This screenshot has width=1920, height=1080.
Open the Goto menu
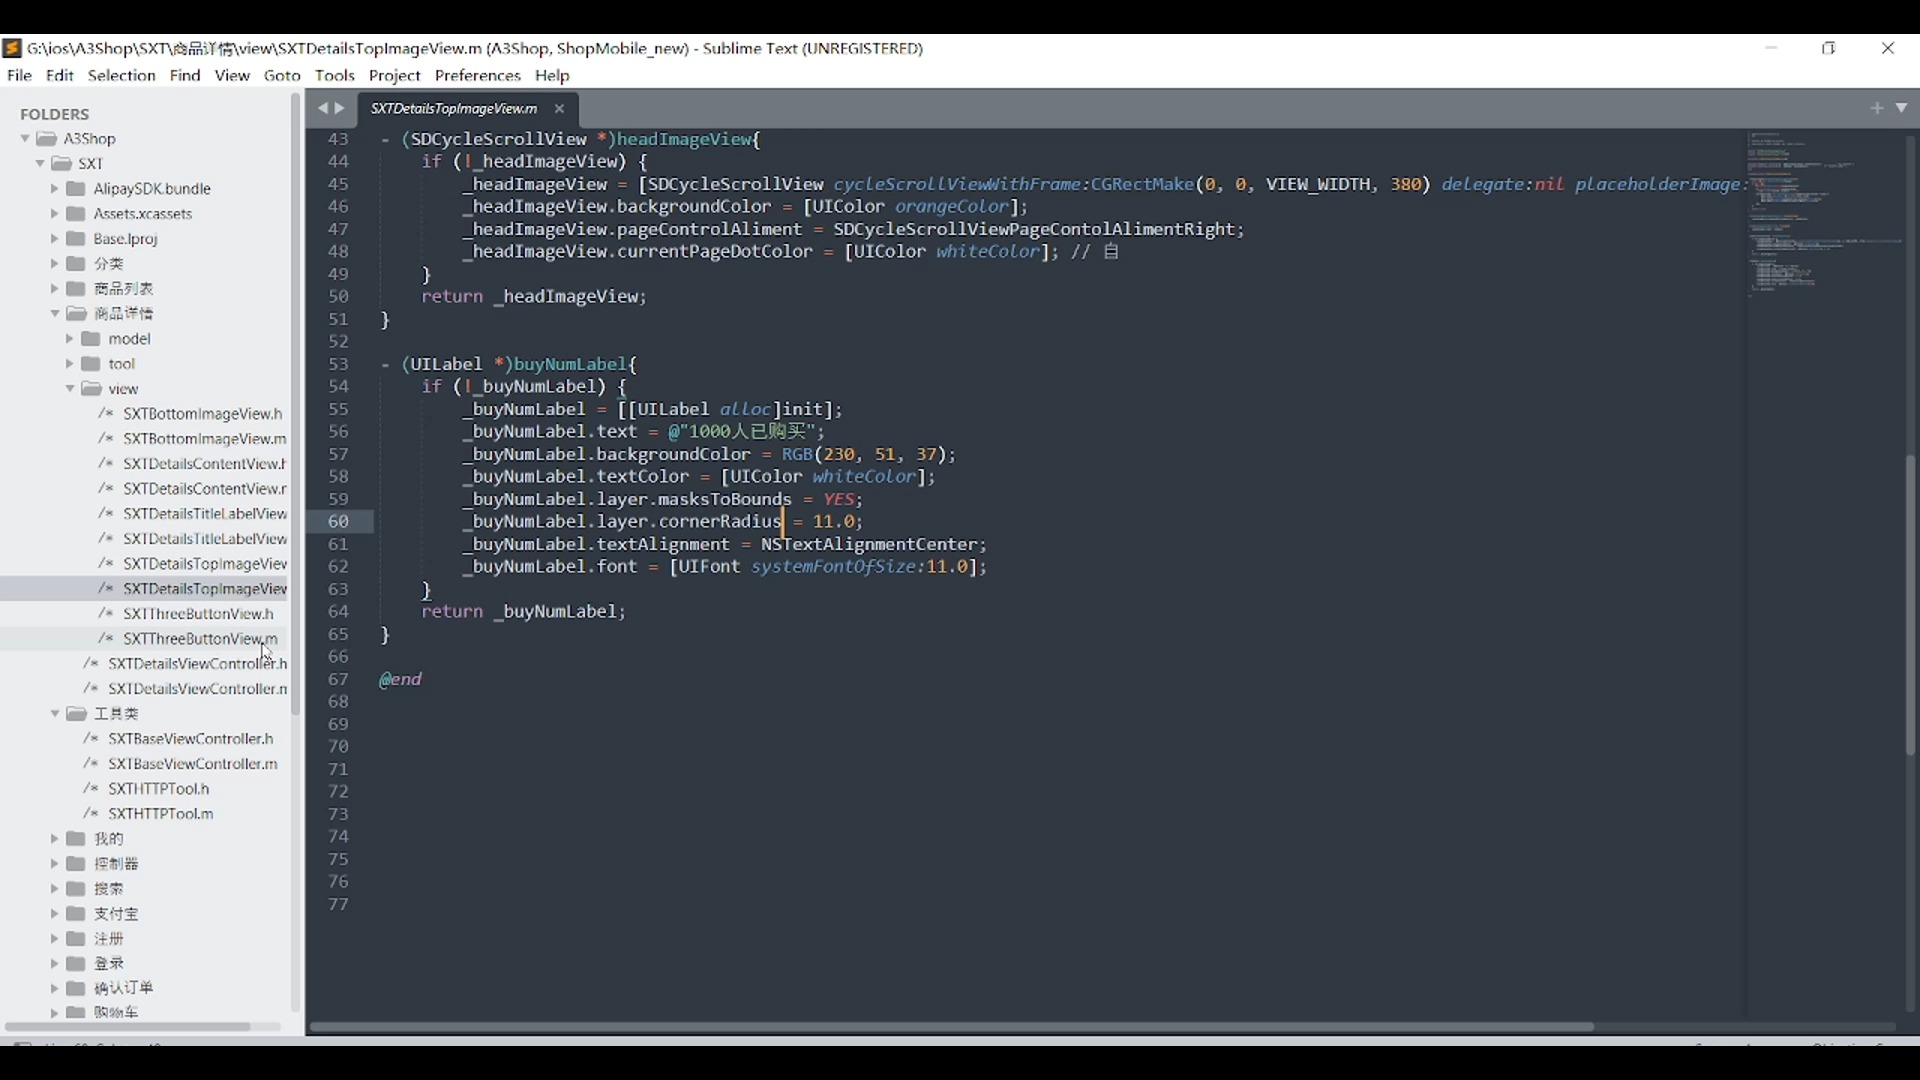(282, 75)
